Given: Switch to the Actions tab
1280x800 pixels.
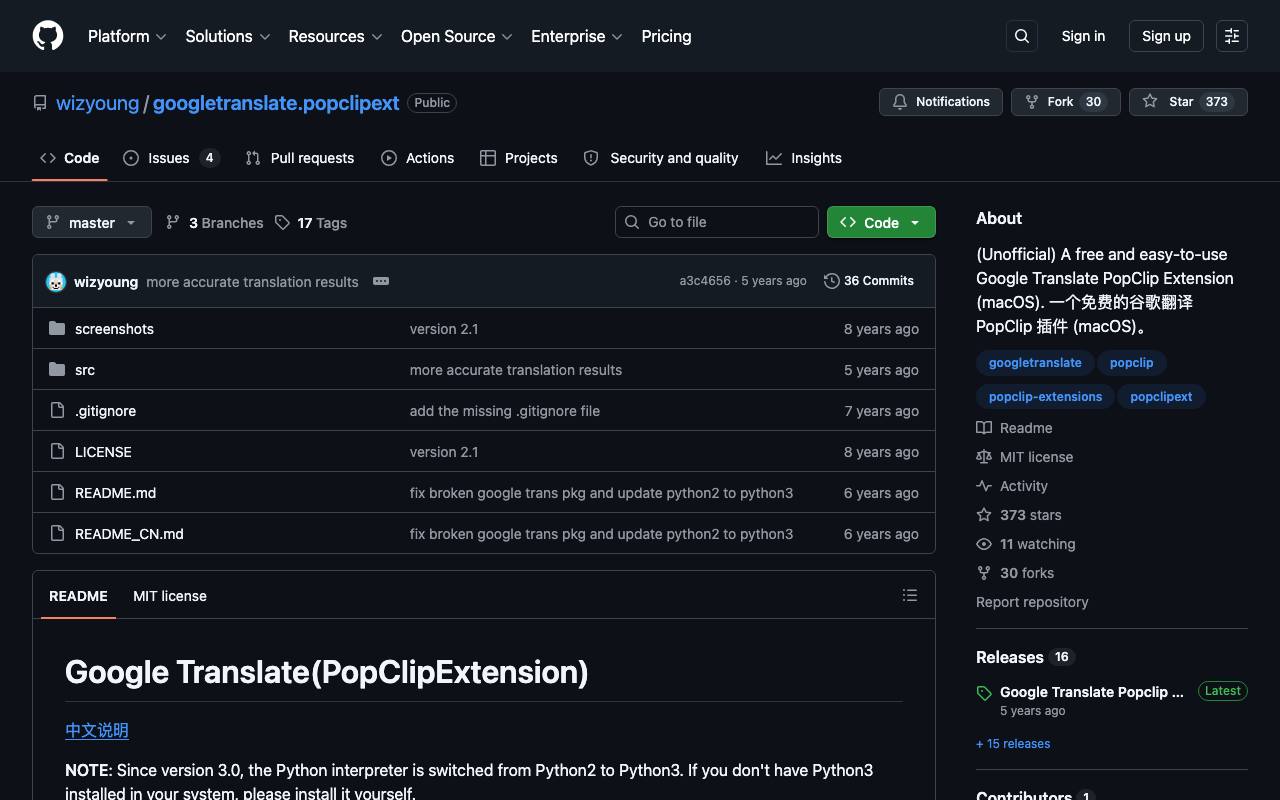Looking at the screenshot, I should pos(418,158).
